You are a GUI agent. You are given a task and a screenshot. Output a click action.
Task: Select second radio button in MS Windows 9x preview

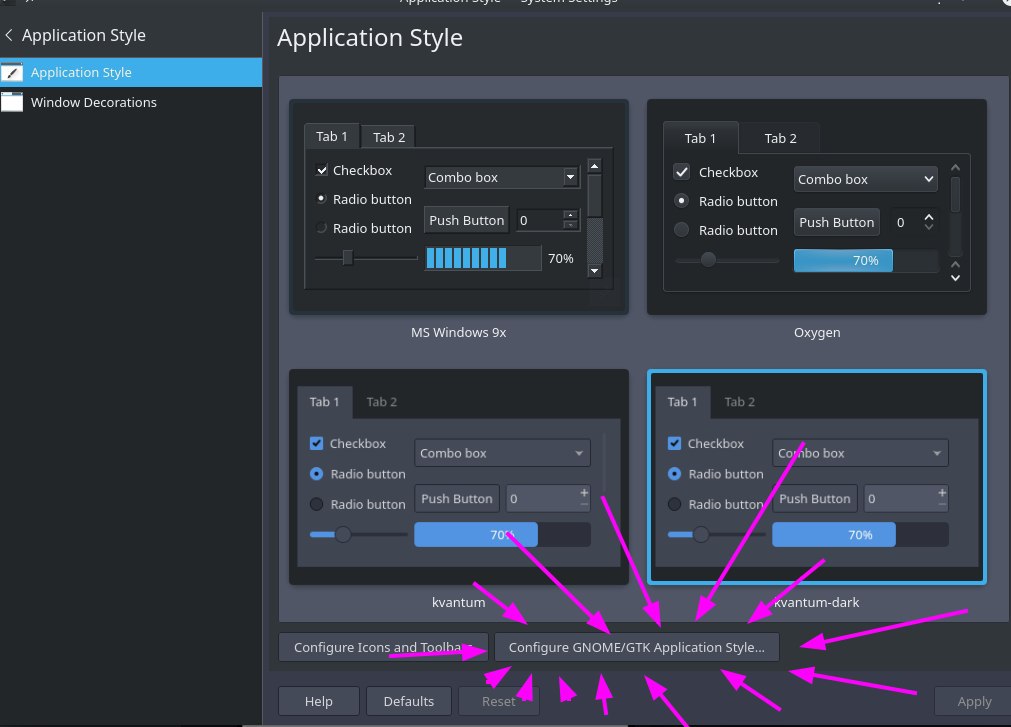click(x=322, y=228)
